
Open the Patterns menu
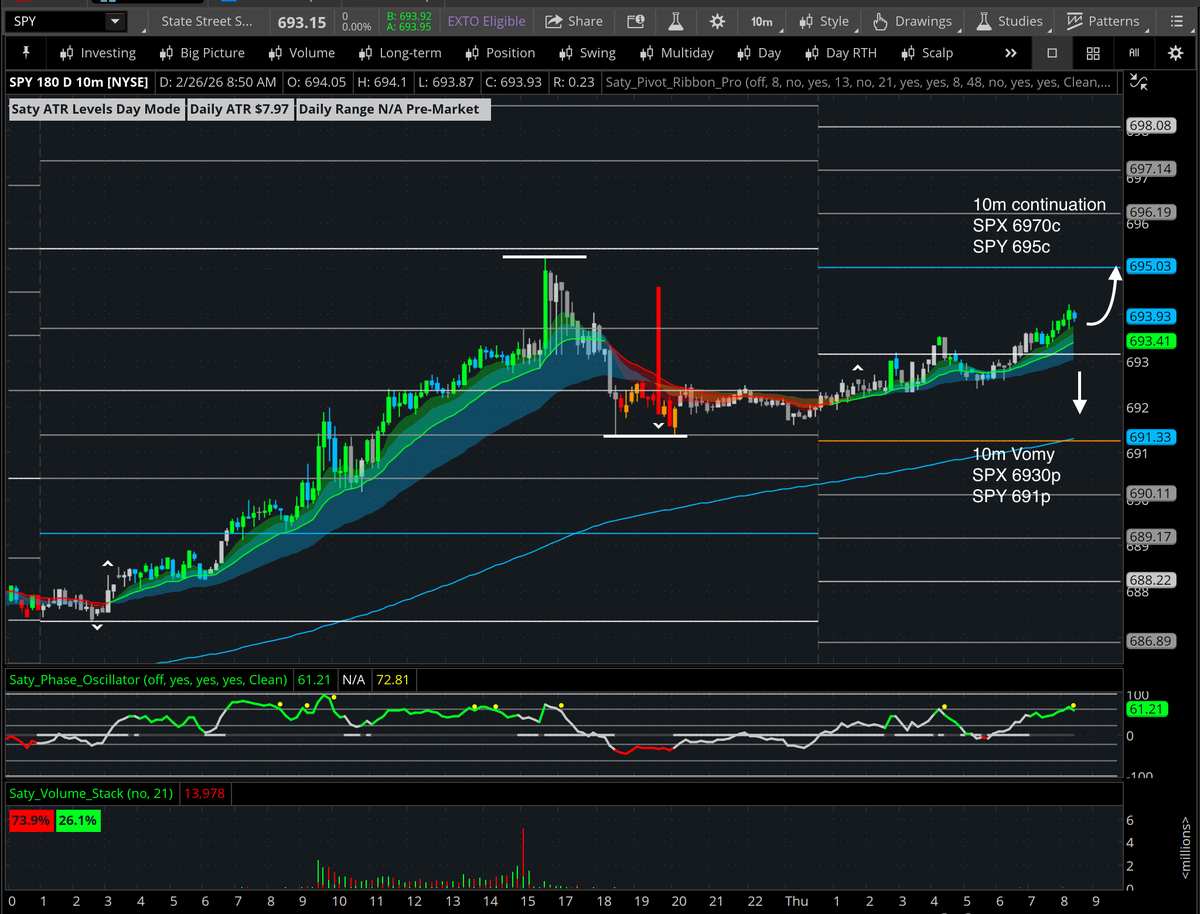[1103, 21]
